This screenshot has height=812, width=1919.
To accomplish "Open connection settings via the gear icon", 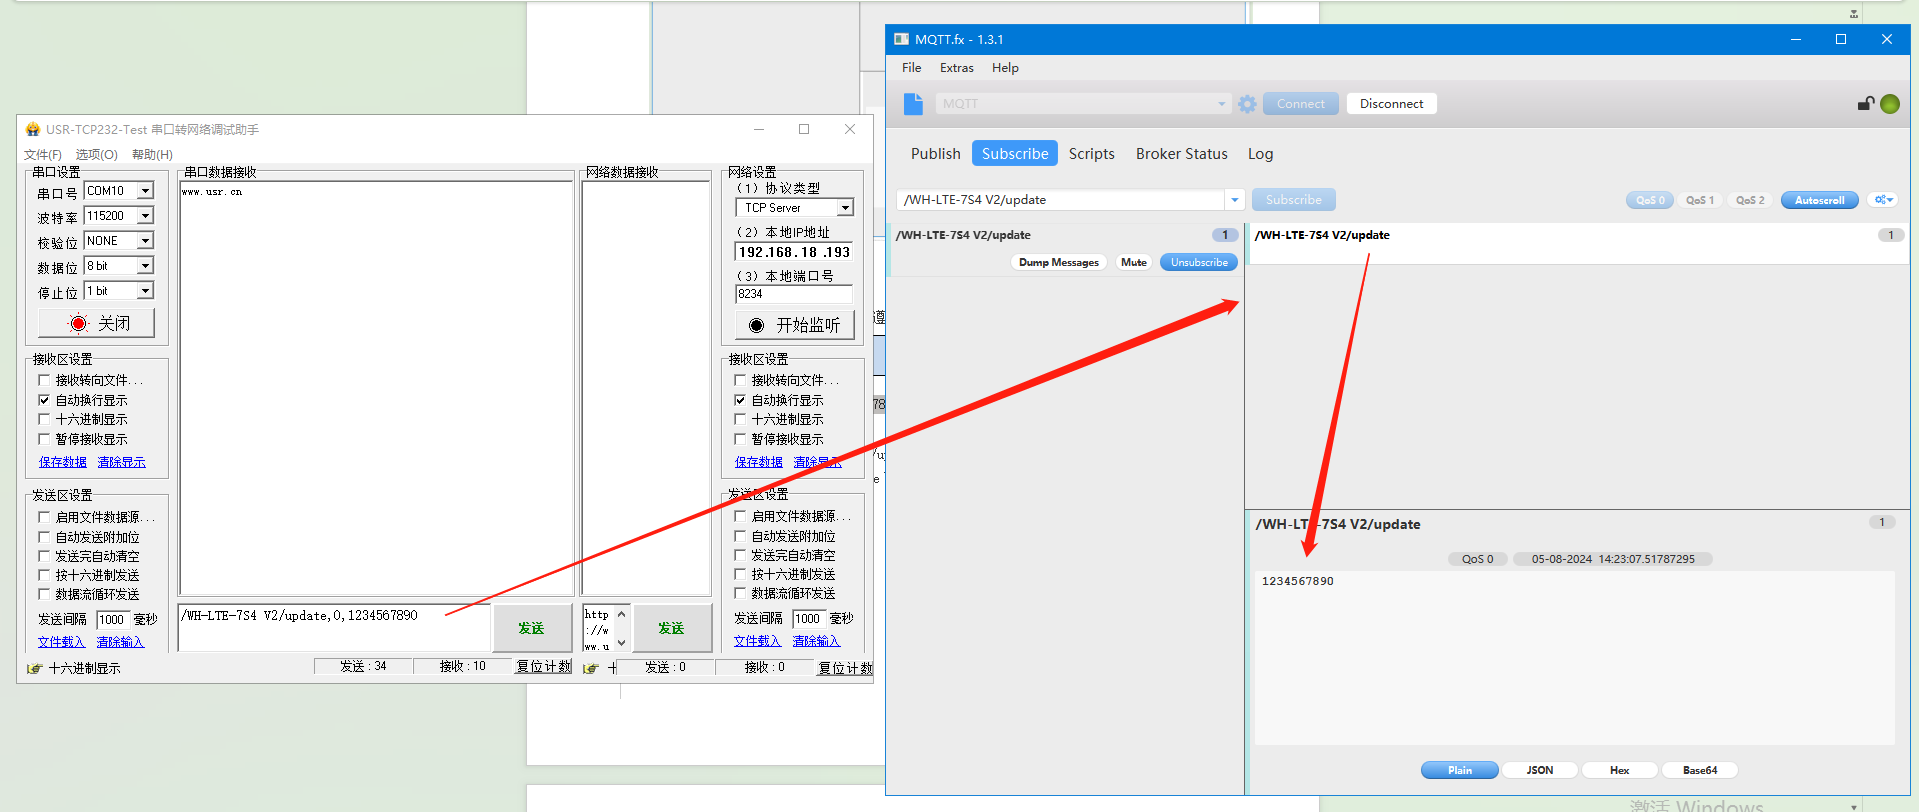I will [1247, 104].
